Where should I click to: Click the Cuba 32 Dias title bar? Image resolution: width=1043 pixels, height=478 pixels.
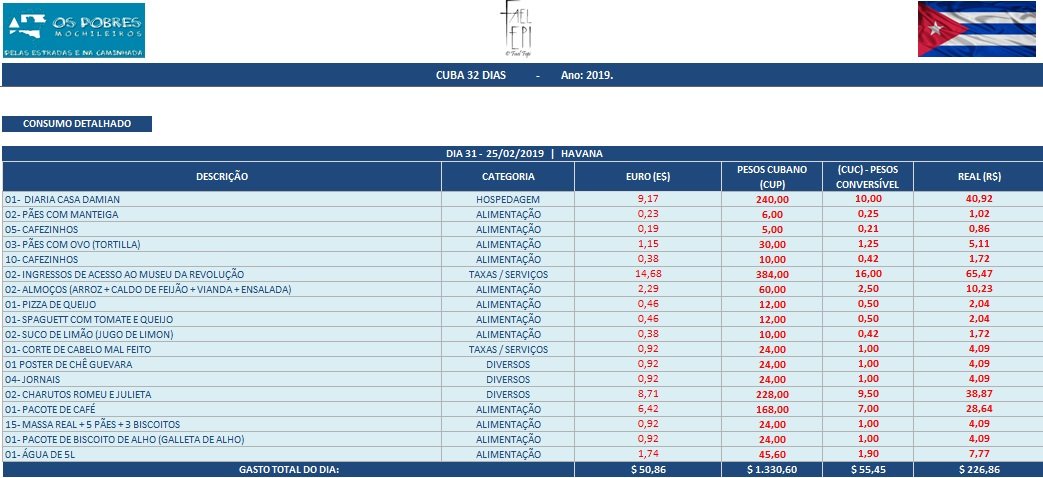point(521,75)
